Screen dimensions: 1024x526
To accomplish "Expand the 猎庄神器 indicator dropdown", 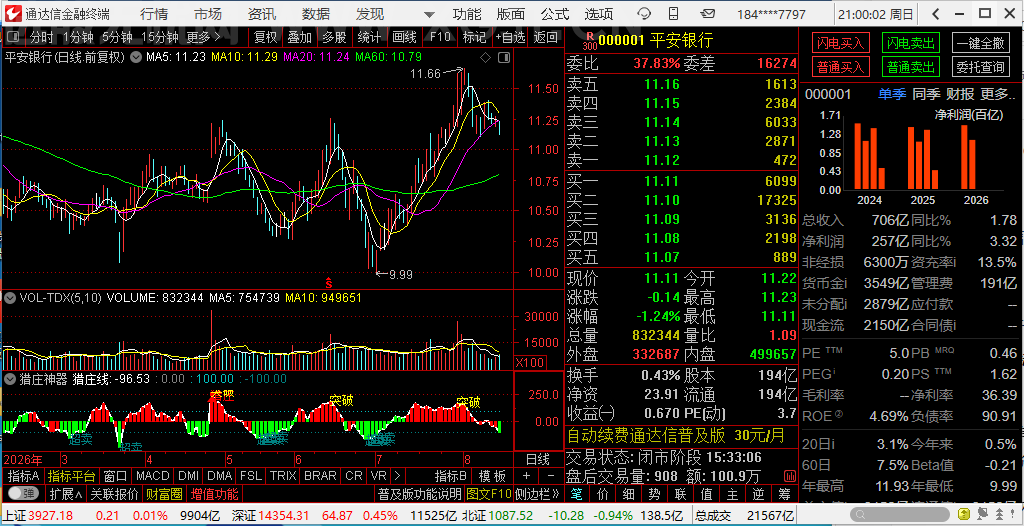I will pyautogui.click(x=10, y=378).
